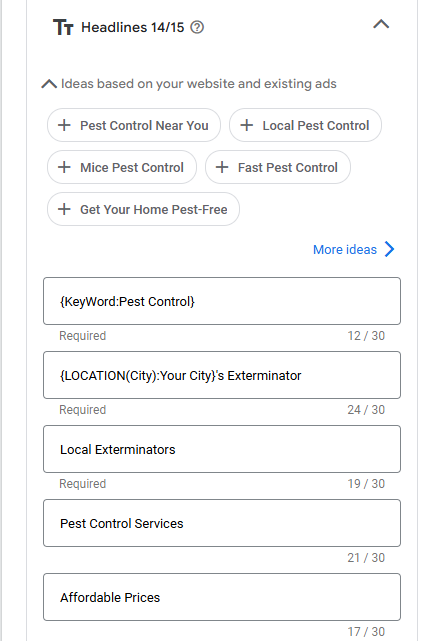Edit the Affordable Prices headline field

pos(222,597)
